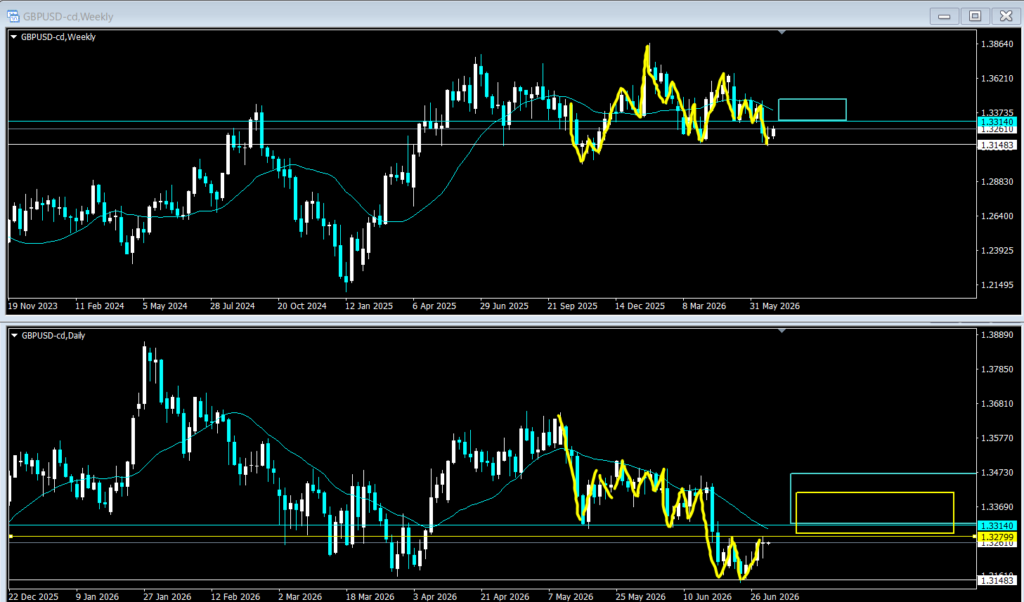
Task: Click the 5 May 2024 date label
Action: (x=165, y=306)
